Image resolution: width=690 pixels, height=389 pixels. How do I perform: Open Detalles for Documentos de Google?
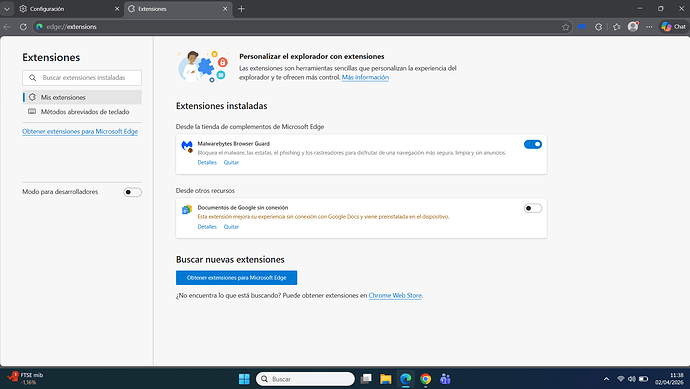point(207,227)
